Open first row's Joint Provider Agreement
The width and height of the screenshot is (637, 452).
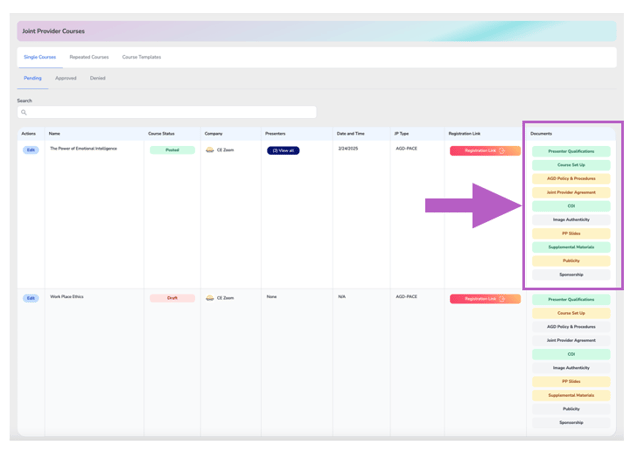tap(571, 193)
